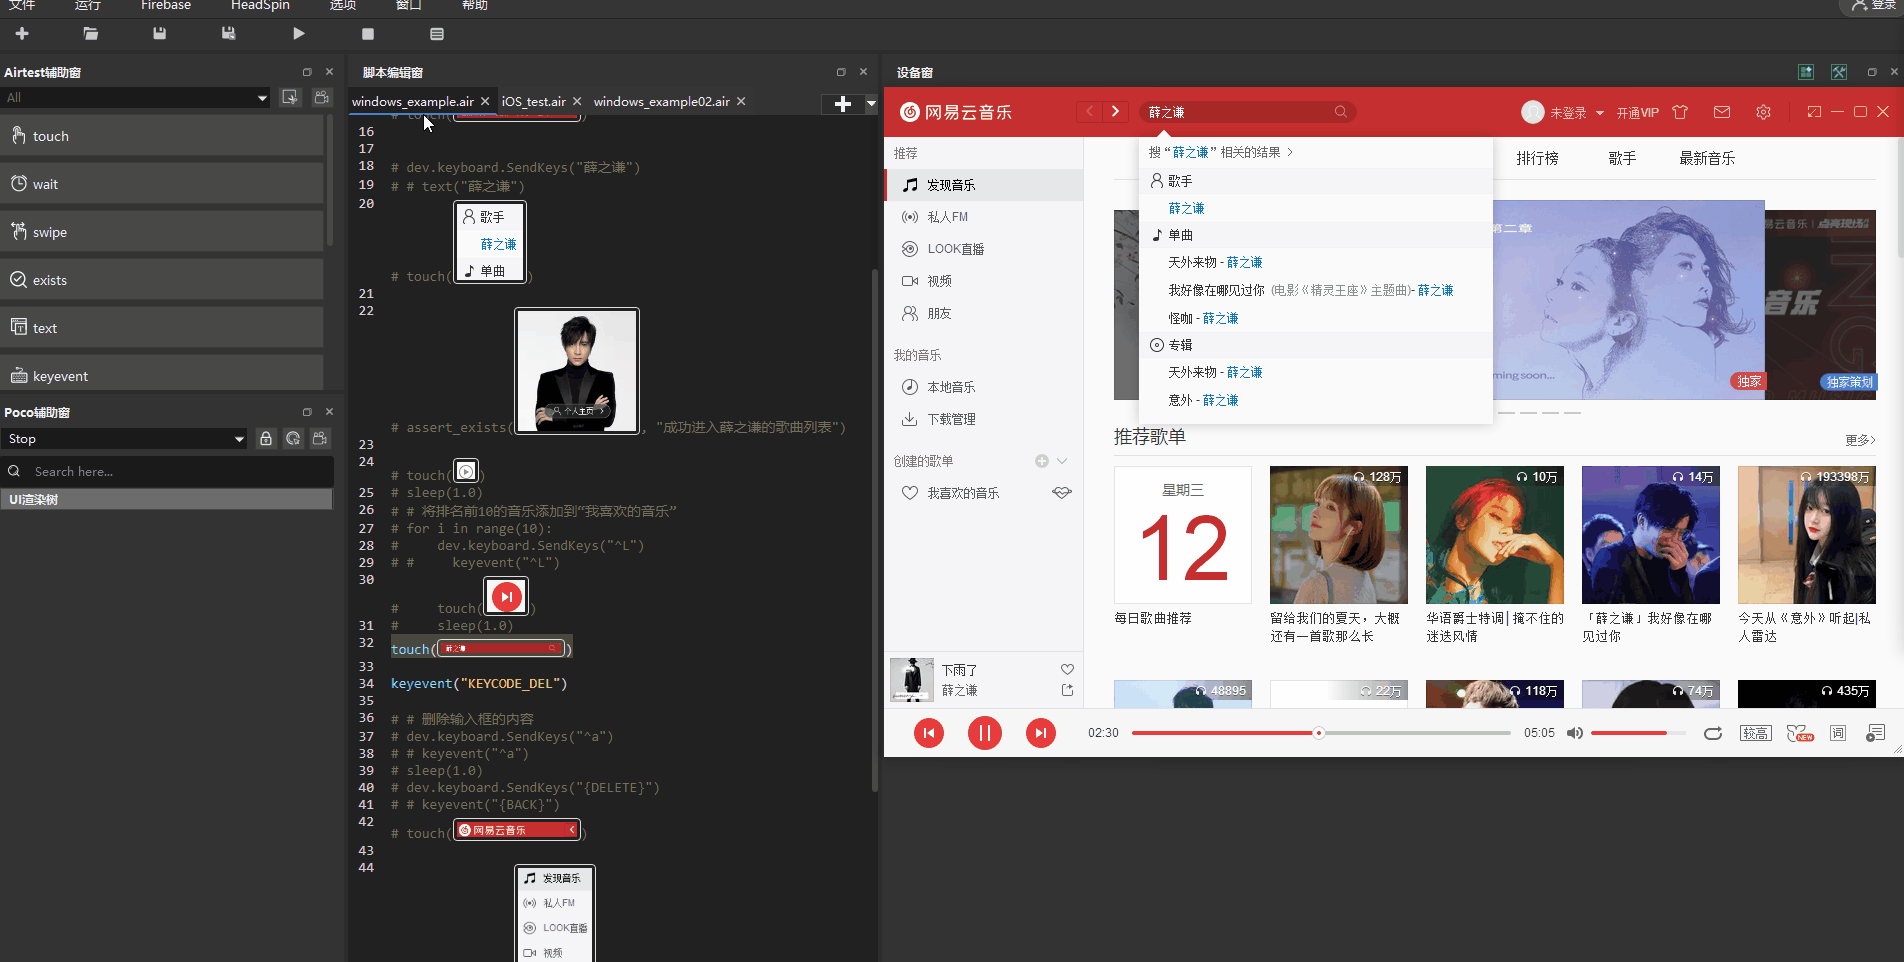Open the HeadSpin menu
The height and width of the screenshot is (962, 1904).
pos(260,5)
